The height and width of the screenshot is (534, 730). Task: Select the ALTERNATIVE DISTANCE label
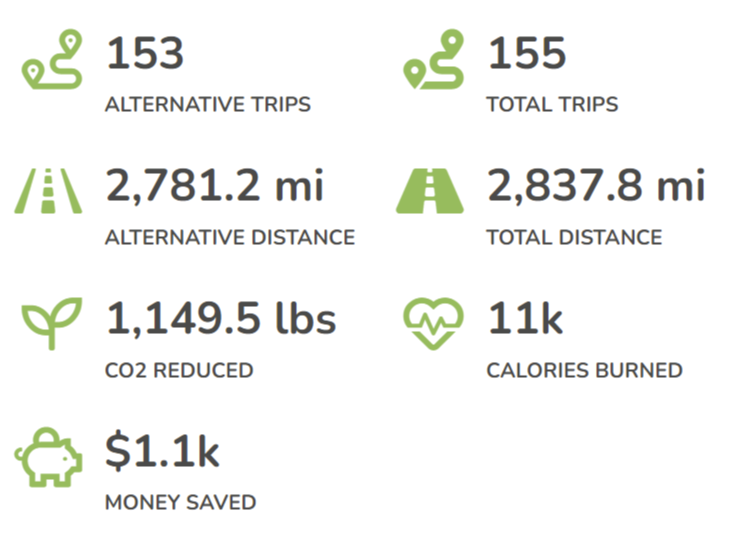(x=230, y=238)
